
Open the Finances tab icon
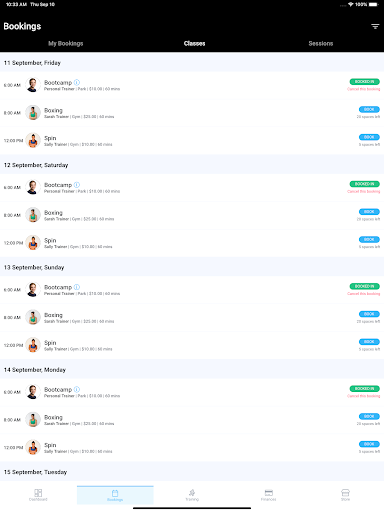pos(269,495)
